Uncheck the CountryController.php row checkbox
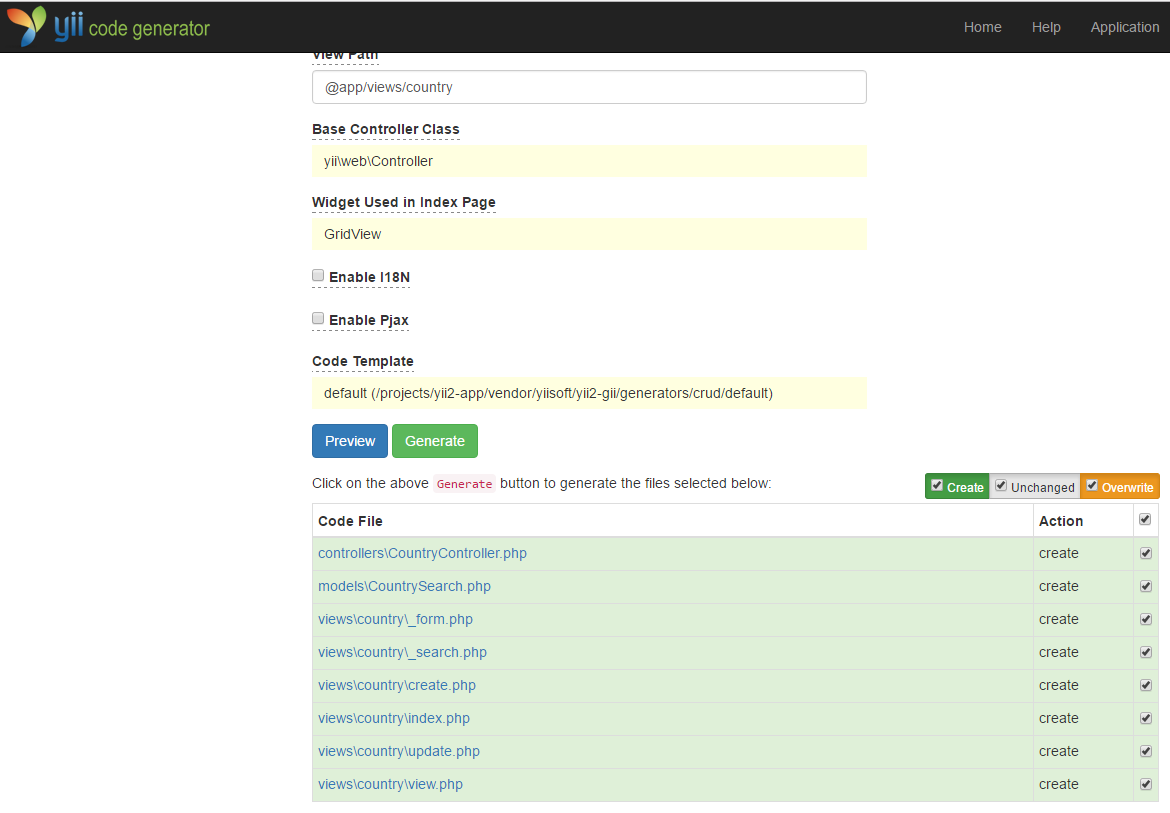Screen dimensions: 1170x813 coord(1145,552)
